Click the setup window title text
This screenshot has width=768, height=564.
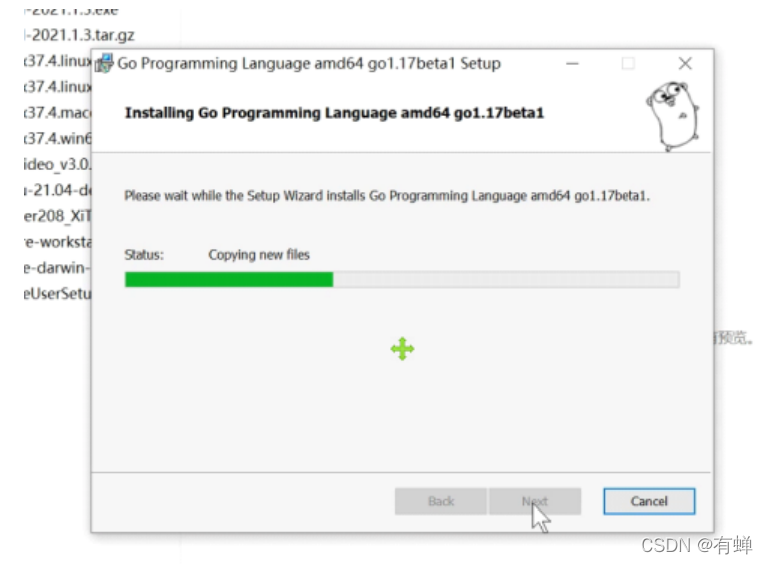pos(309,64)
